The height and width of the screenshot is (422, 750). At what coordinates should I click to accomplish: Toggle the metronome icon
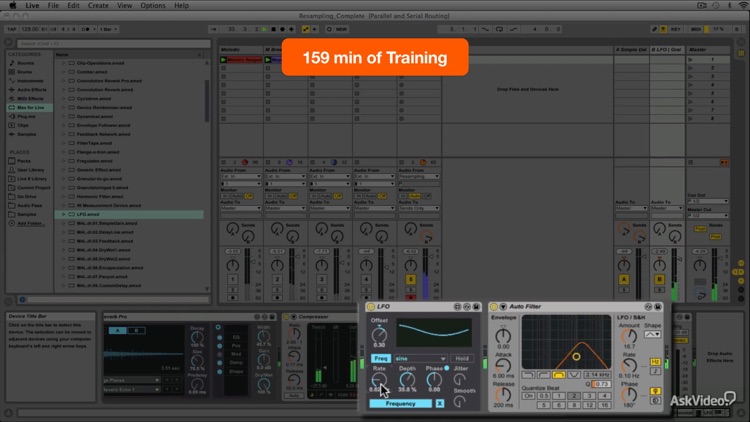pos(86,29)
